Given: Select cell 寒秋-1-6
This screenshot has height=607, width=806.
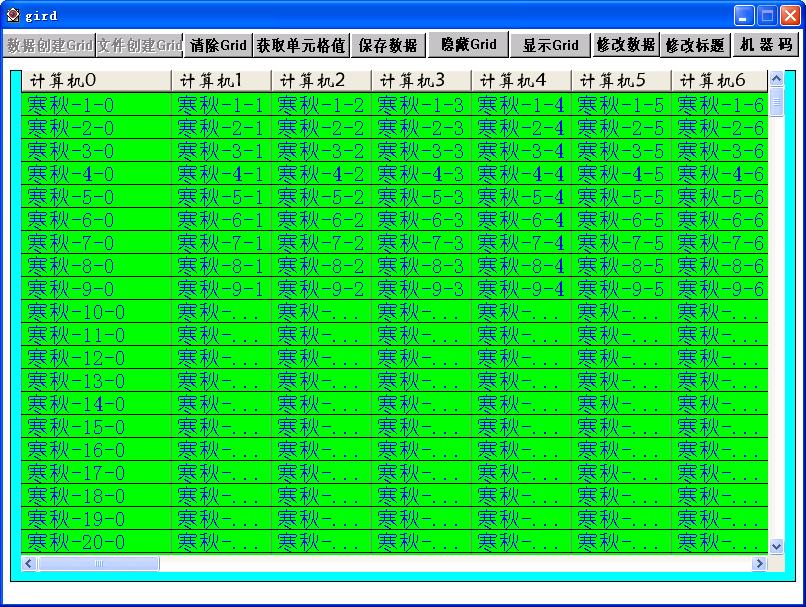Looking at the screenshot, I should pyautogui.click(x=720, y=105).
